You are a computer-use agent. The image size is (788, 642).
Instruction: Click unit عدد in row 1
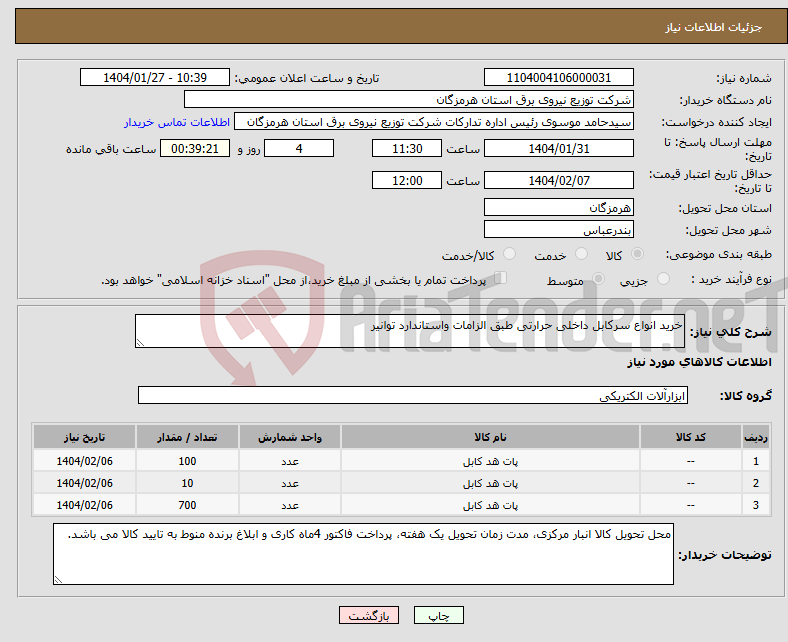coord(290,462)
